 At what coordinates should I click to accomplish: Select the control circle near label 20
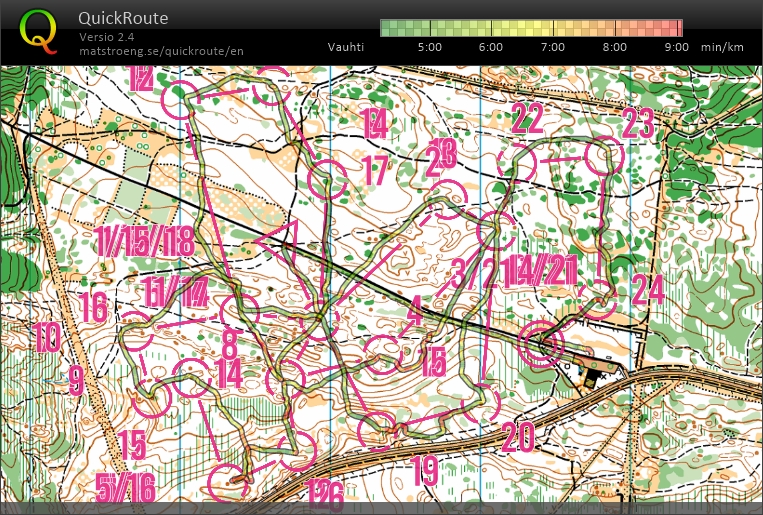click(x=481, y=403)
